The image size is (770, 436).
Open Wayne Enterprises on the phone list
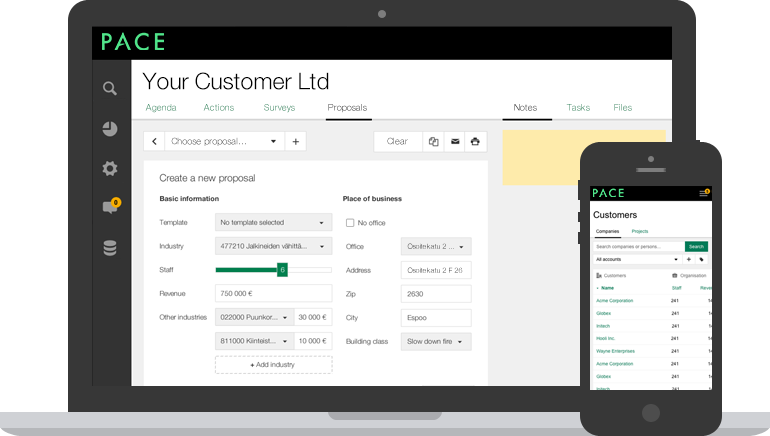click(x=615, y=351)
